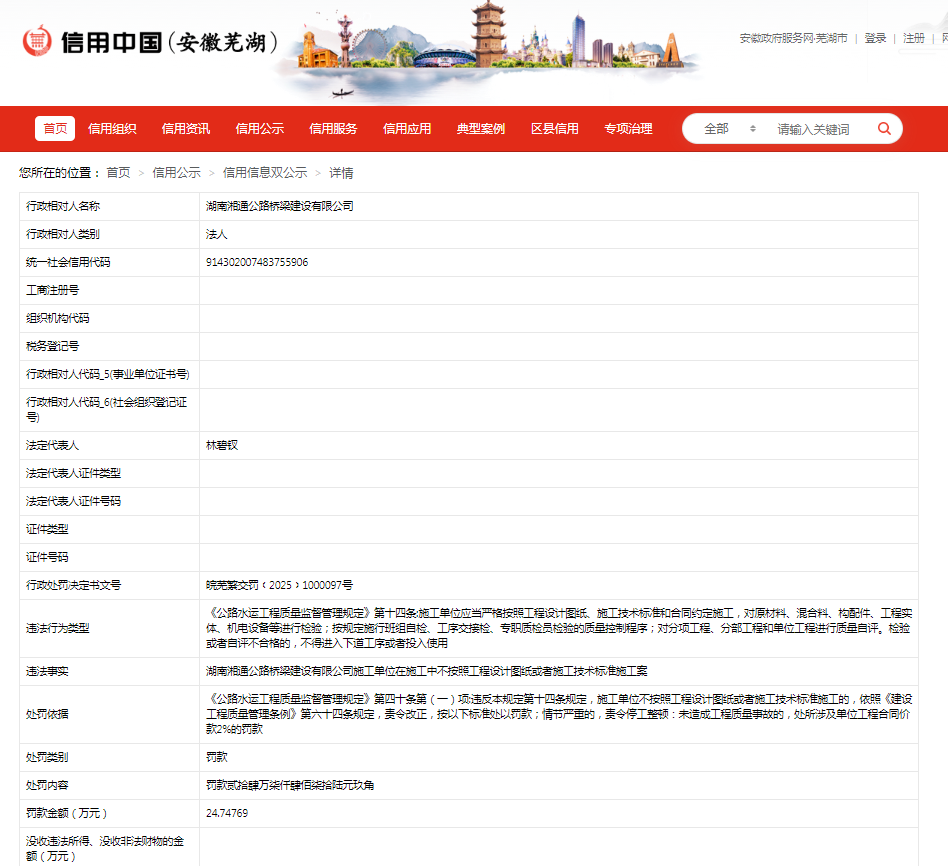The image size is (948, 866).
Task: Open the 全部 search category dropdown
Action: click(x=729, y=129)
